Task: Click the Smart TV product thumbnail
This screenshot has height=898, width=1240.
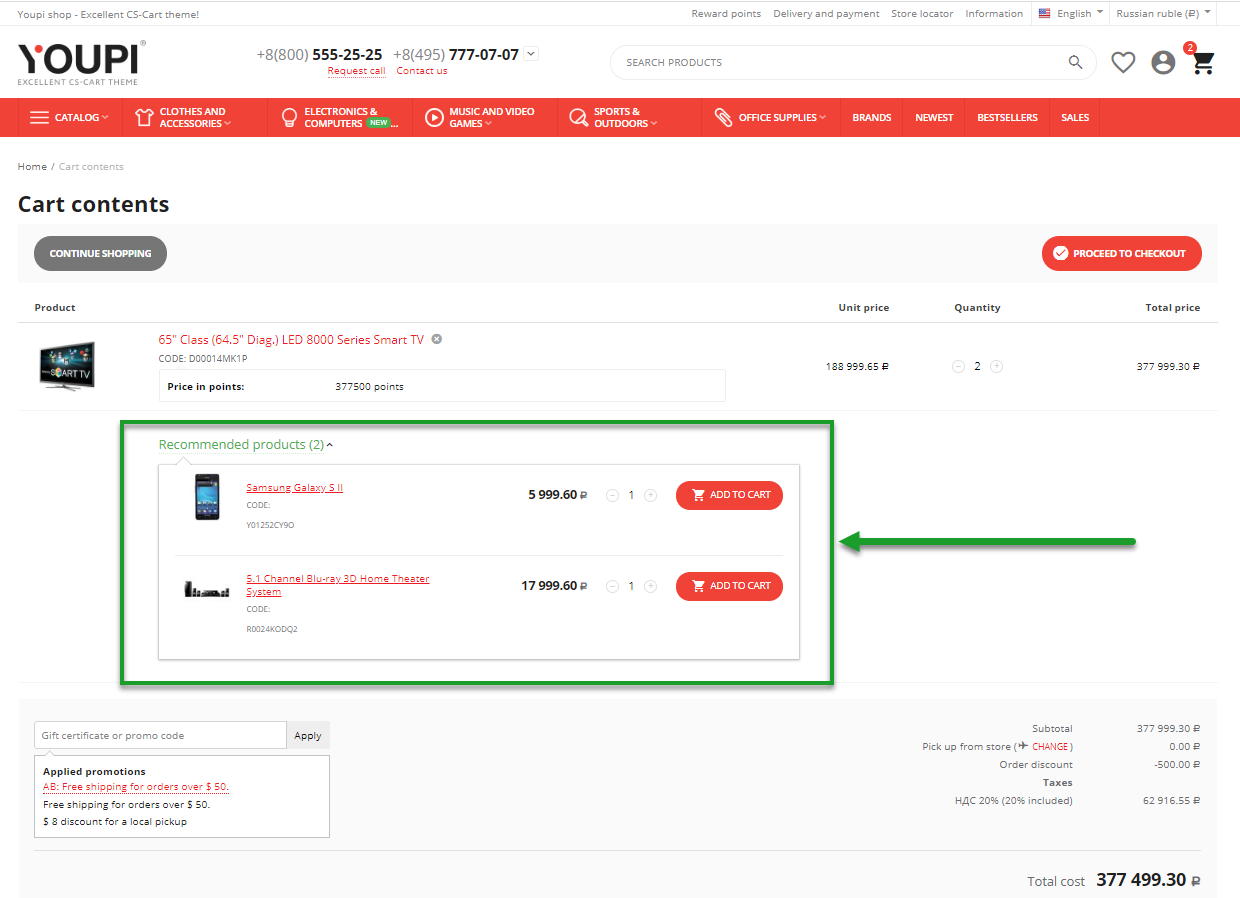Action: pyautogui.click(x=67, y=366)
